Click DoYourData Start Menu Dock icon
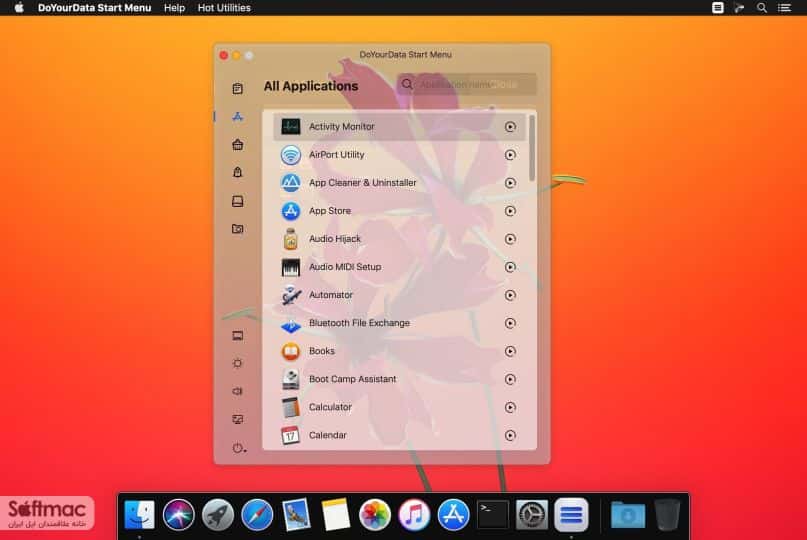The width and height of the screenshot is (807, 540). 571,514
